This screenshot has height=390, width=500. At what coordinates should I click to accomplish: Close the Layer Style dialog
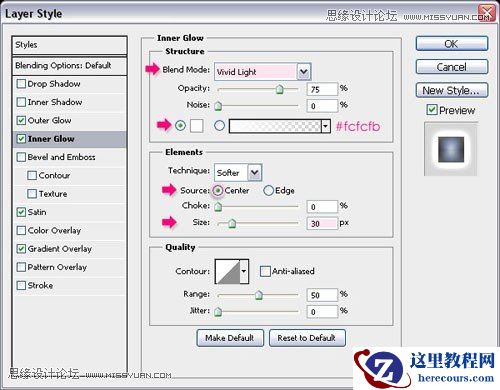[x=487, y=13]
